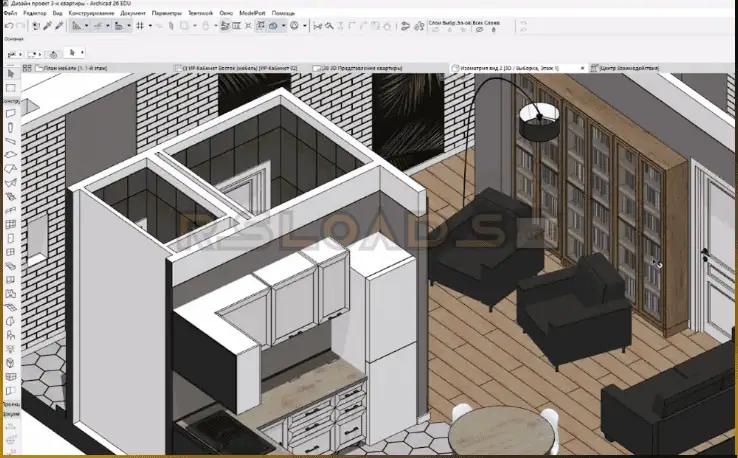Open the Окно menu
Viewport: 738px width, 458px height.
226,13
